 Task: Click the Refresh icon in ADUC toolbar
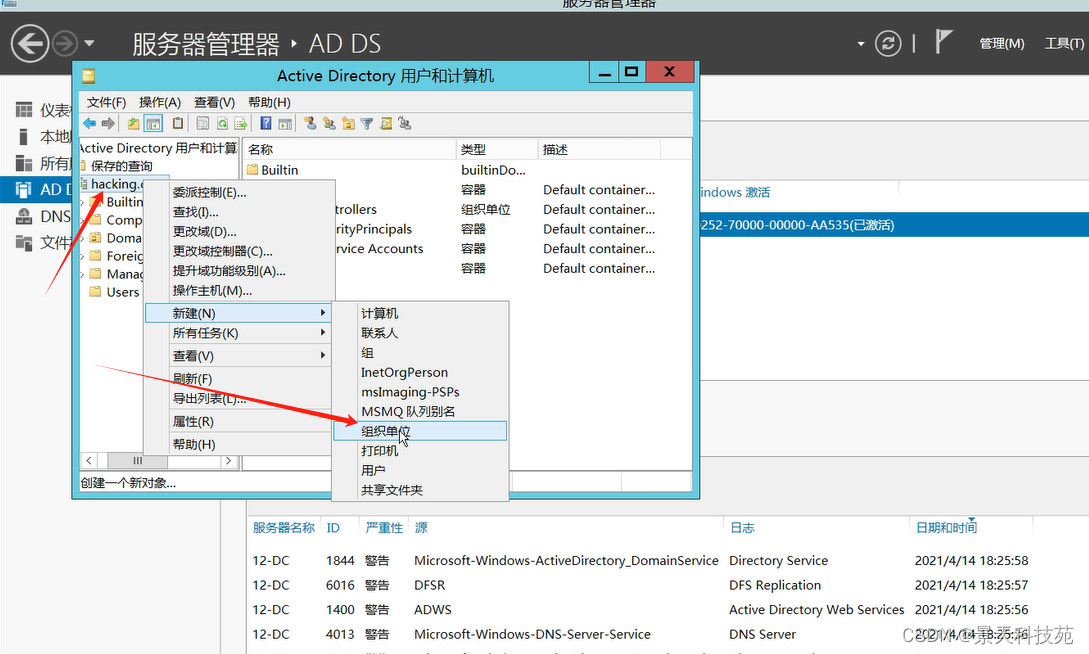(x=222, y=124)
